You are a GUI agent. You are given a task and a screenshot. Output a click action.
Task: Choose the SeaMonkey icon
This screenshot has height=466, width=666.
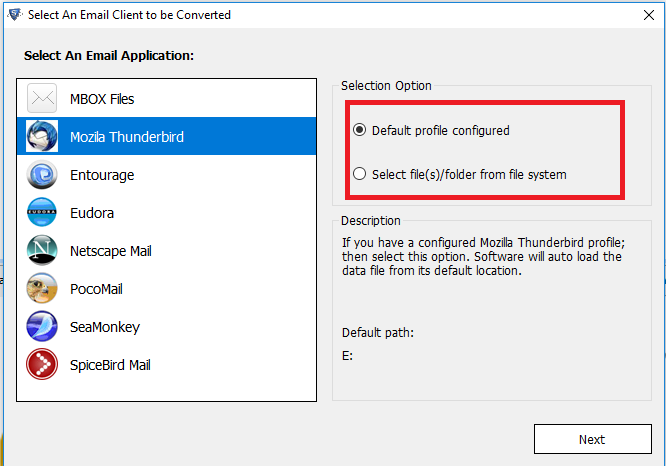[x=42, y=326]
